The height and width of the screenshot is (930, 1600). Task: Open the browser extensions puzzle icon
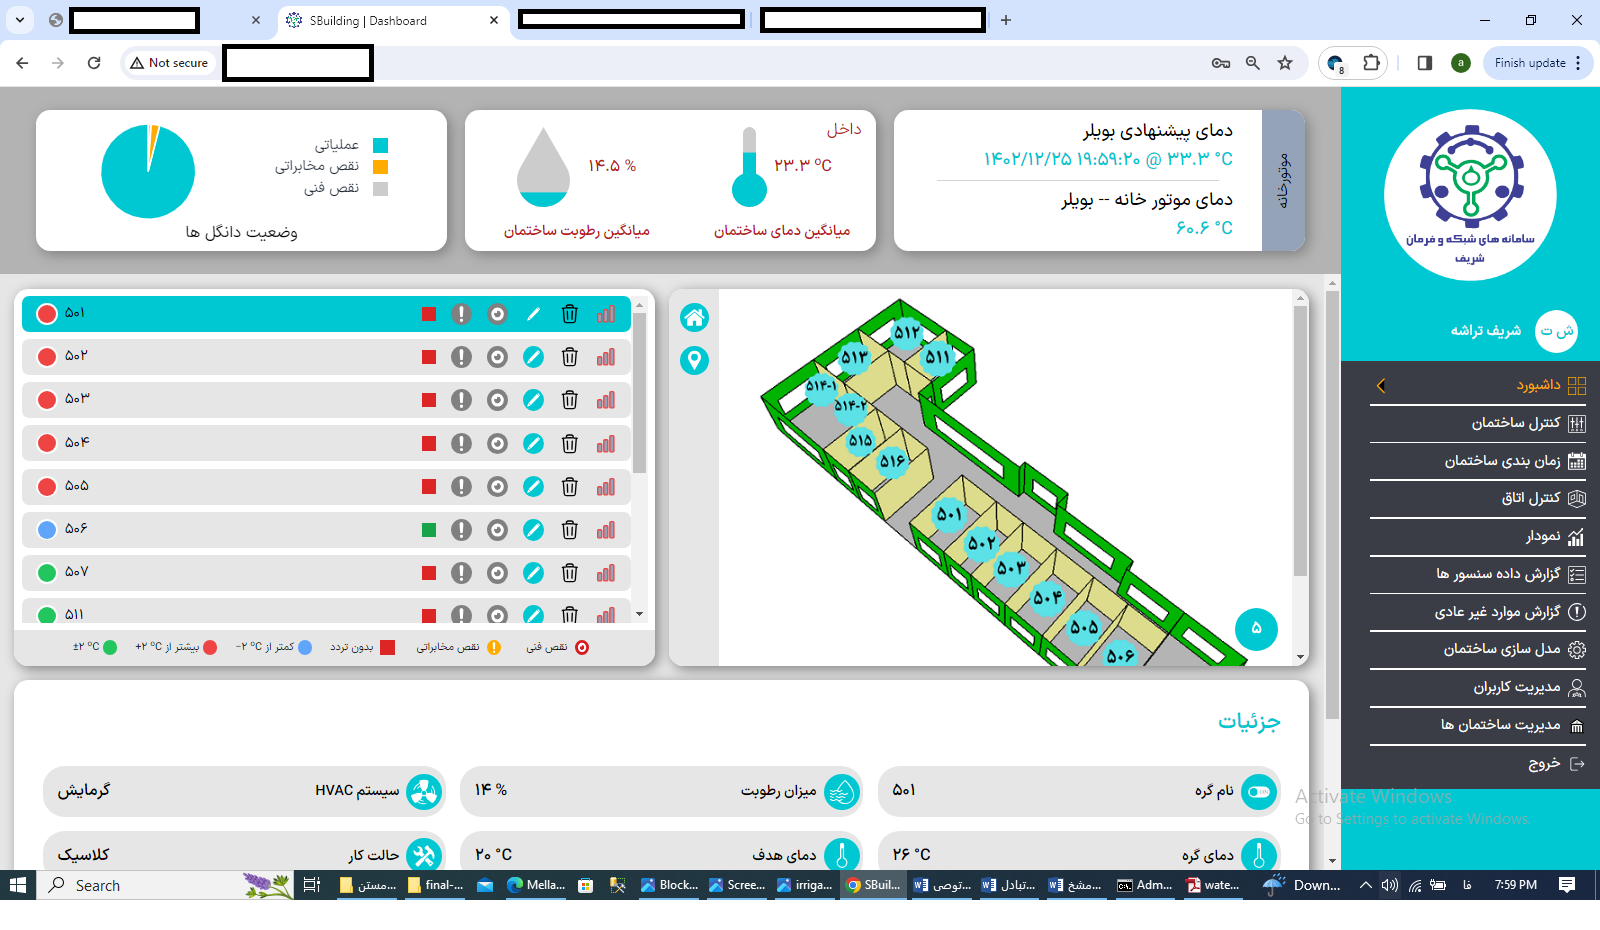[x=1371, y=63]
